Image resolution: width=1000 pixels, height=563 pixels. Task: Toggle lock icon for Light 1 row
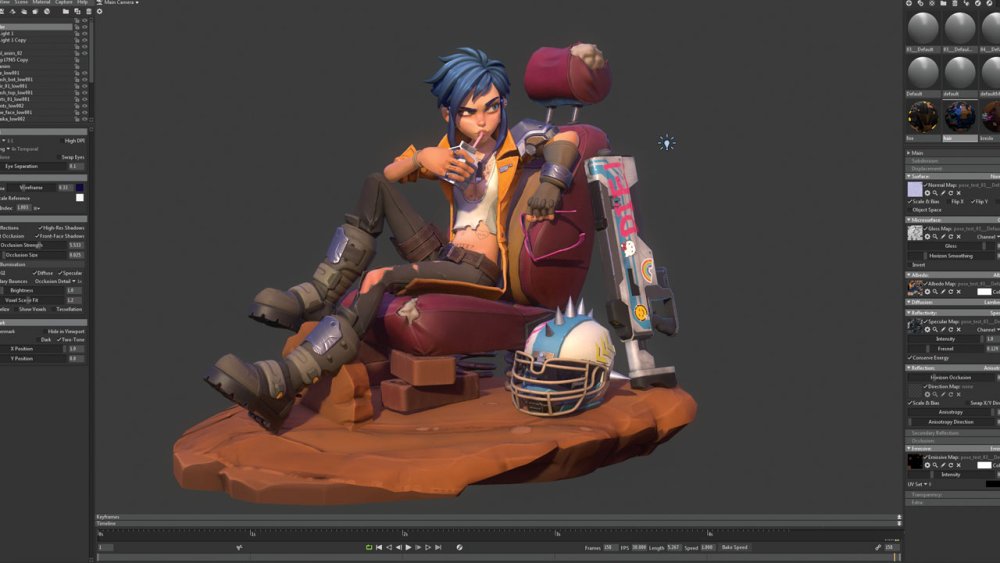point(77,34)
